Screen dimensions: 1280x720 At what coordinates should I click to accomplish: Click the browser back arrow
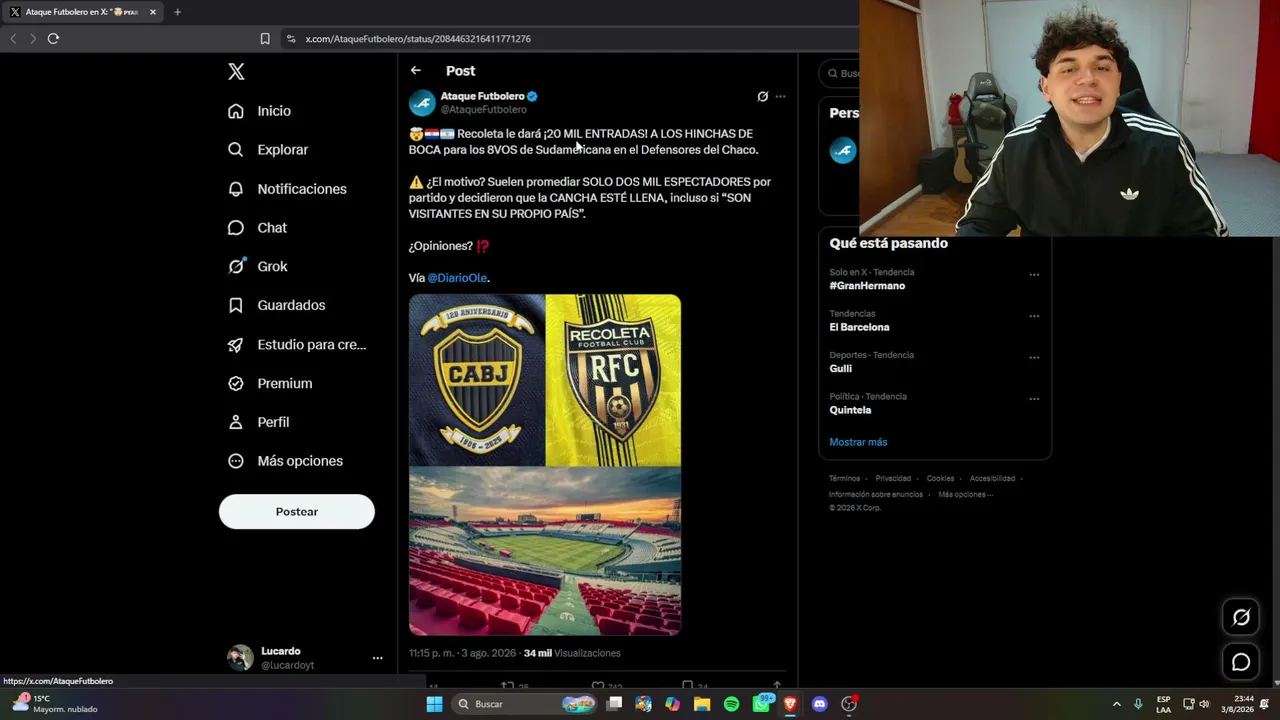13,39
